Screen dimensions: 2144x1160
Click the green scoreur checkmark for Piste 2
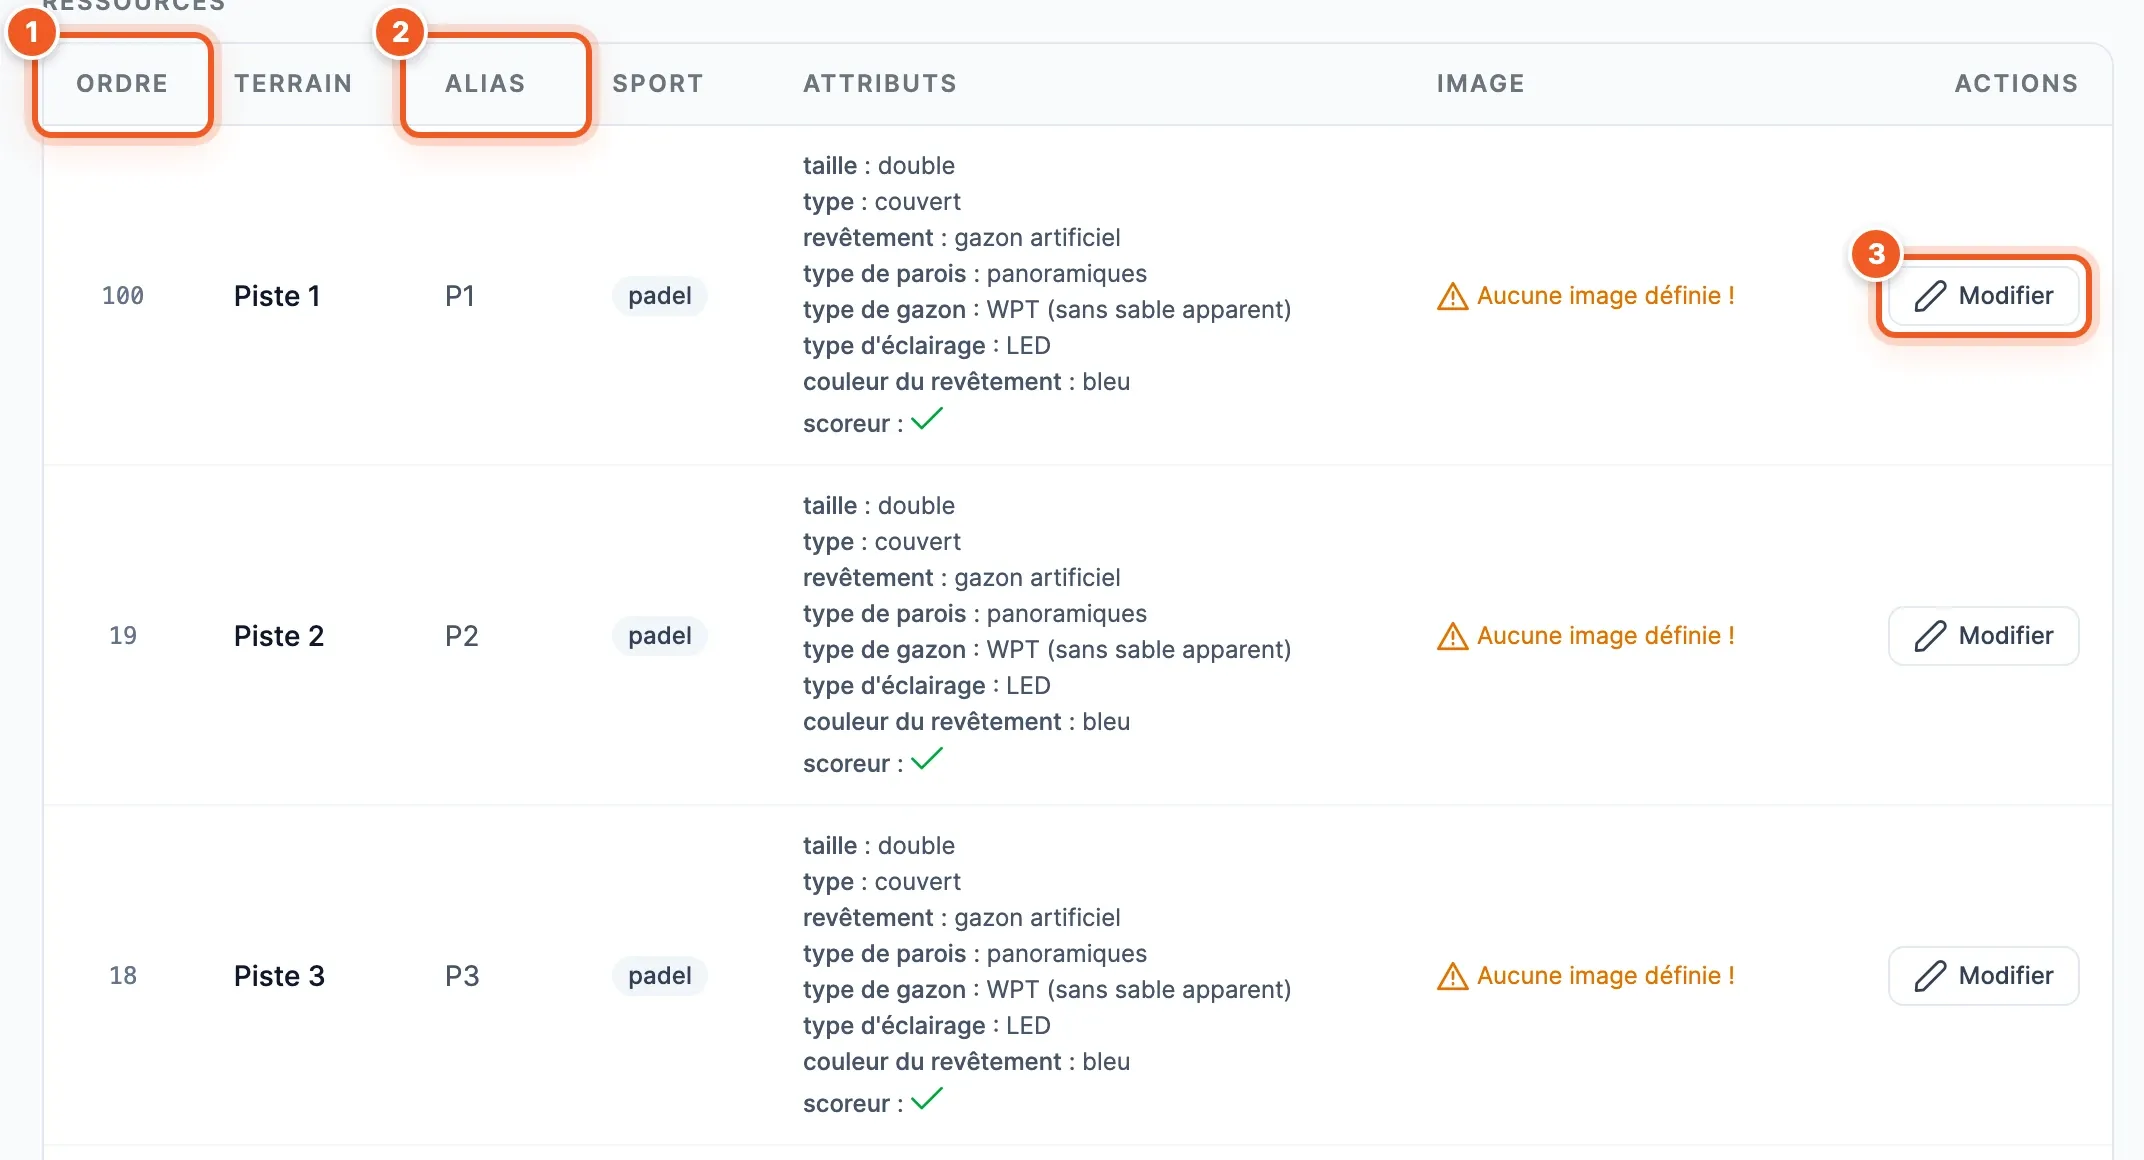click(927, 759)
